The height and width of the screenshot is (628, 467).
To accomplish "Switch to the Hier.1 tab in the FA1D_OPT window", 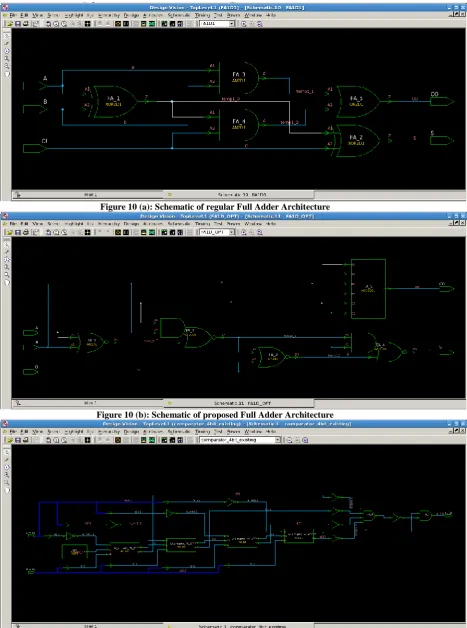I will click(88, 403).
